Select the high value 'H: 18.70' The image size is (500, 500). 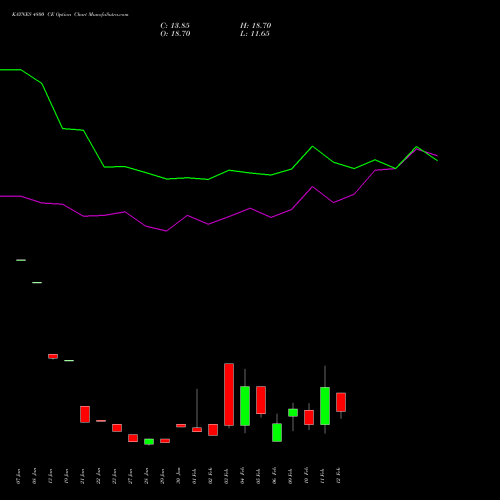click(x=255, y=26)
